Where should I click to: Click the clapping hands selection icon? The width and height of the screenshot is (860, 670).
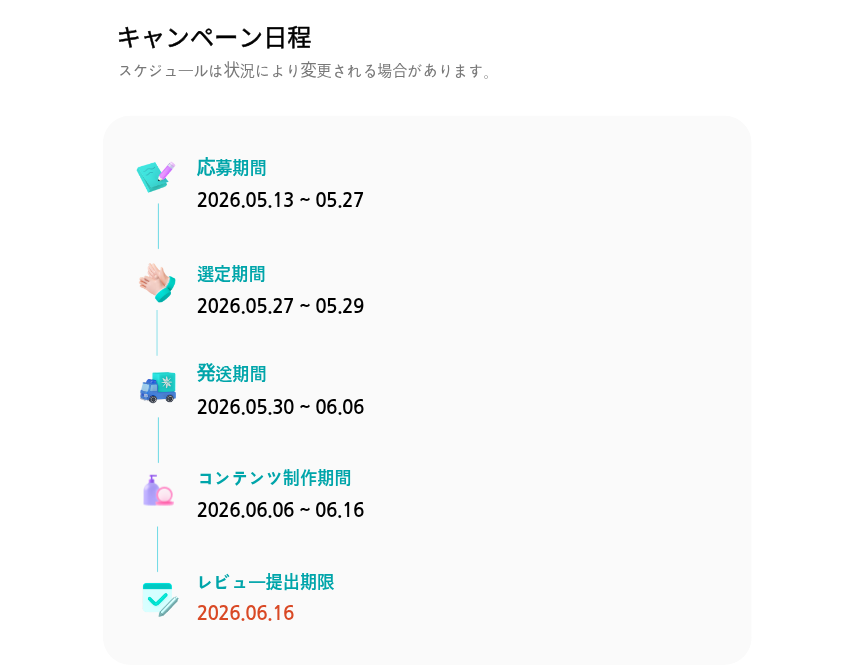click(x=157, y=282)
